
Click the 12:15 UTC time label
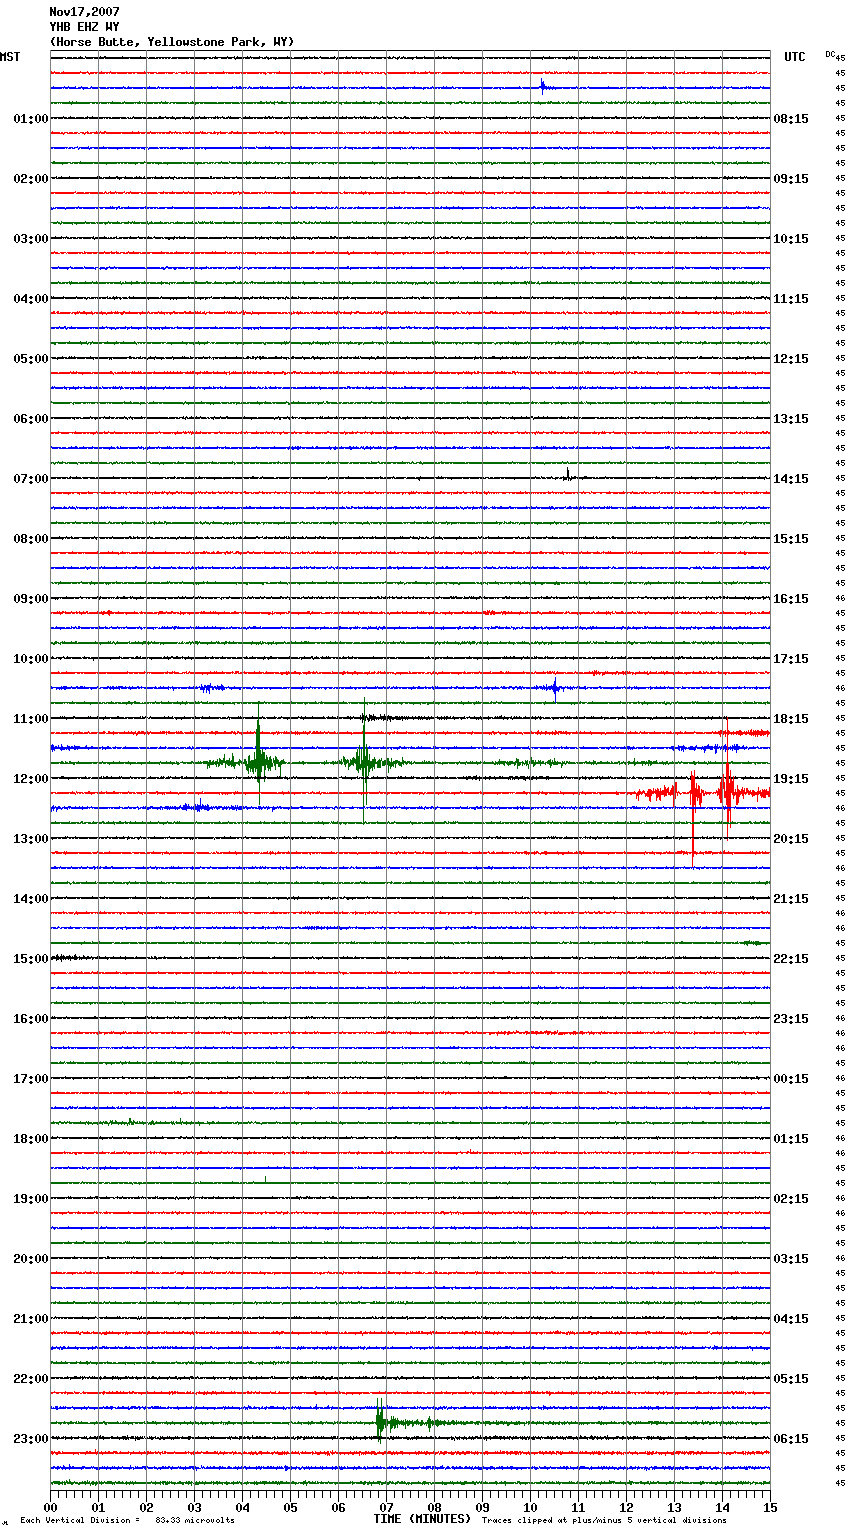(791, 359)
